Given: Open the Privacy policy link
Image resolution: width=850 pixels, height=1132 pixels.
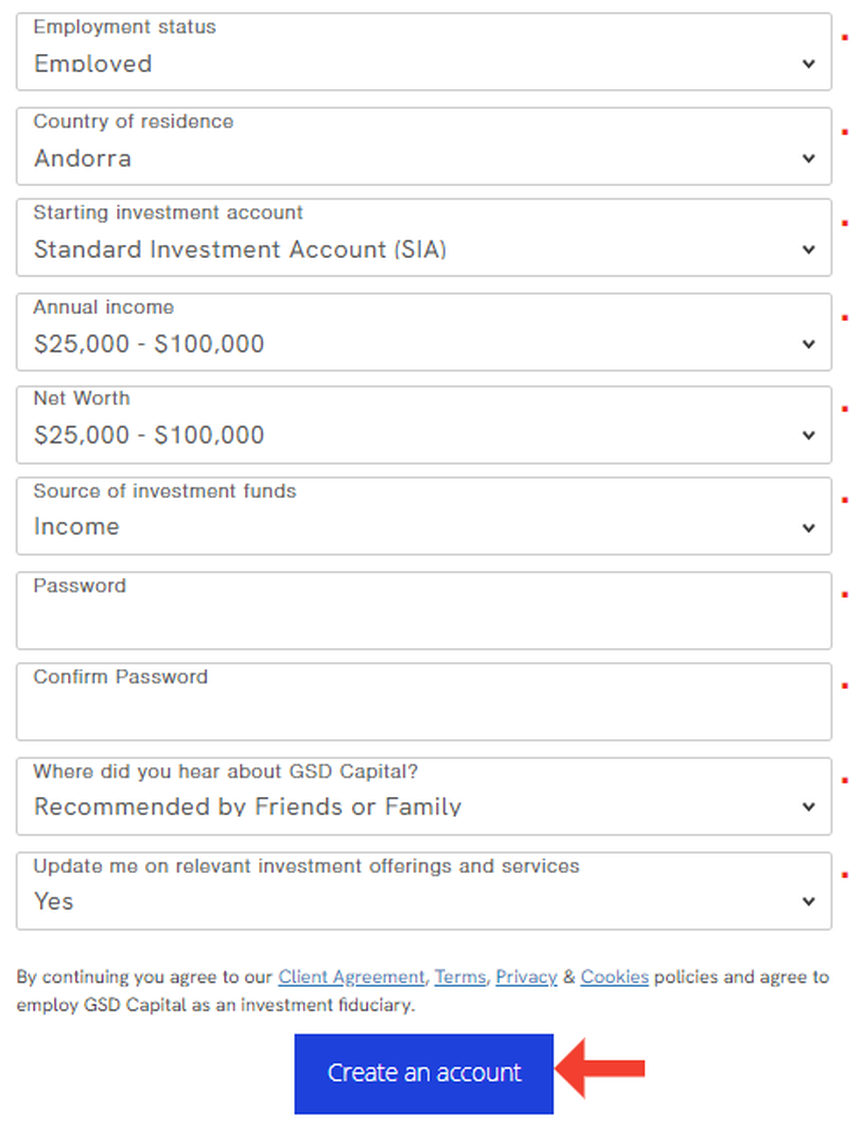Looking at the screenshot, I should [526, 977].
